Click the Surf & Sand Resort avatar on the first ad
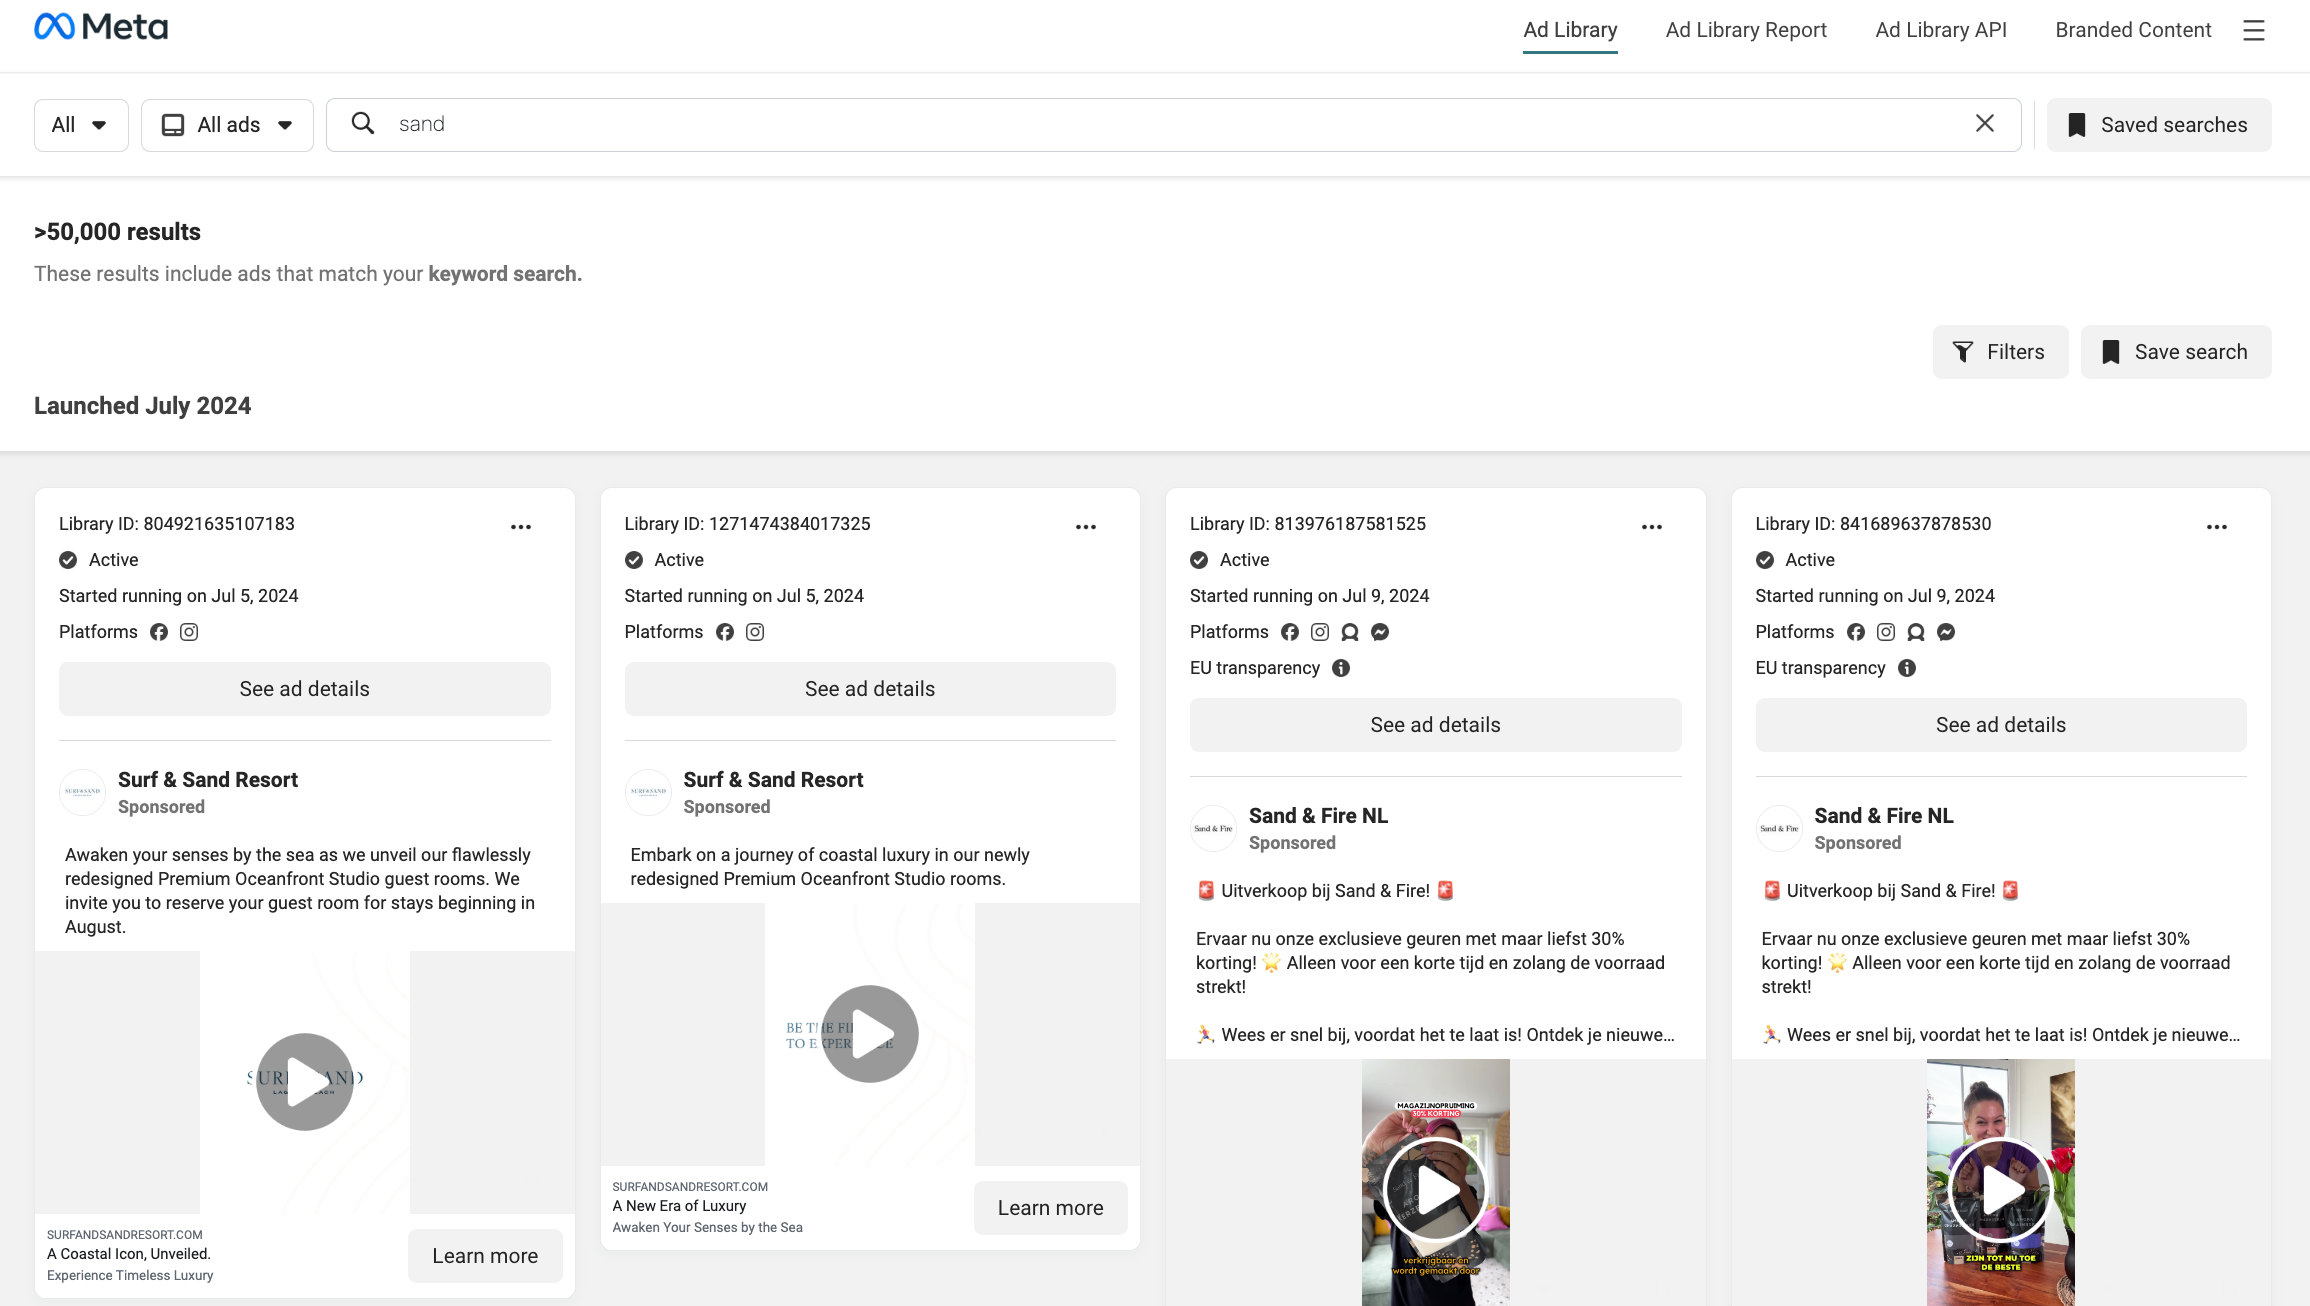Image resolution: width=2310 pixels, height=1306 pixels. point(83,792)
